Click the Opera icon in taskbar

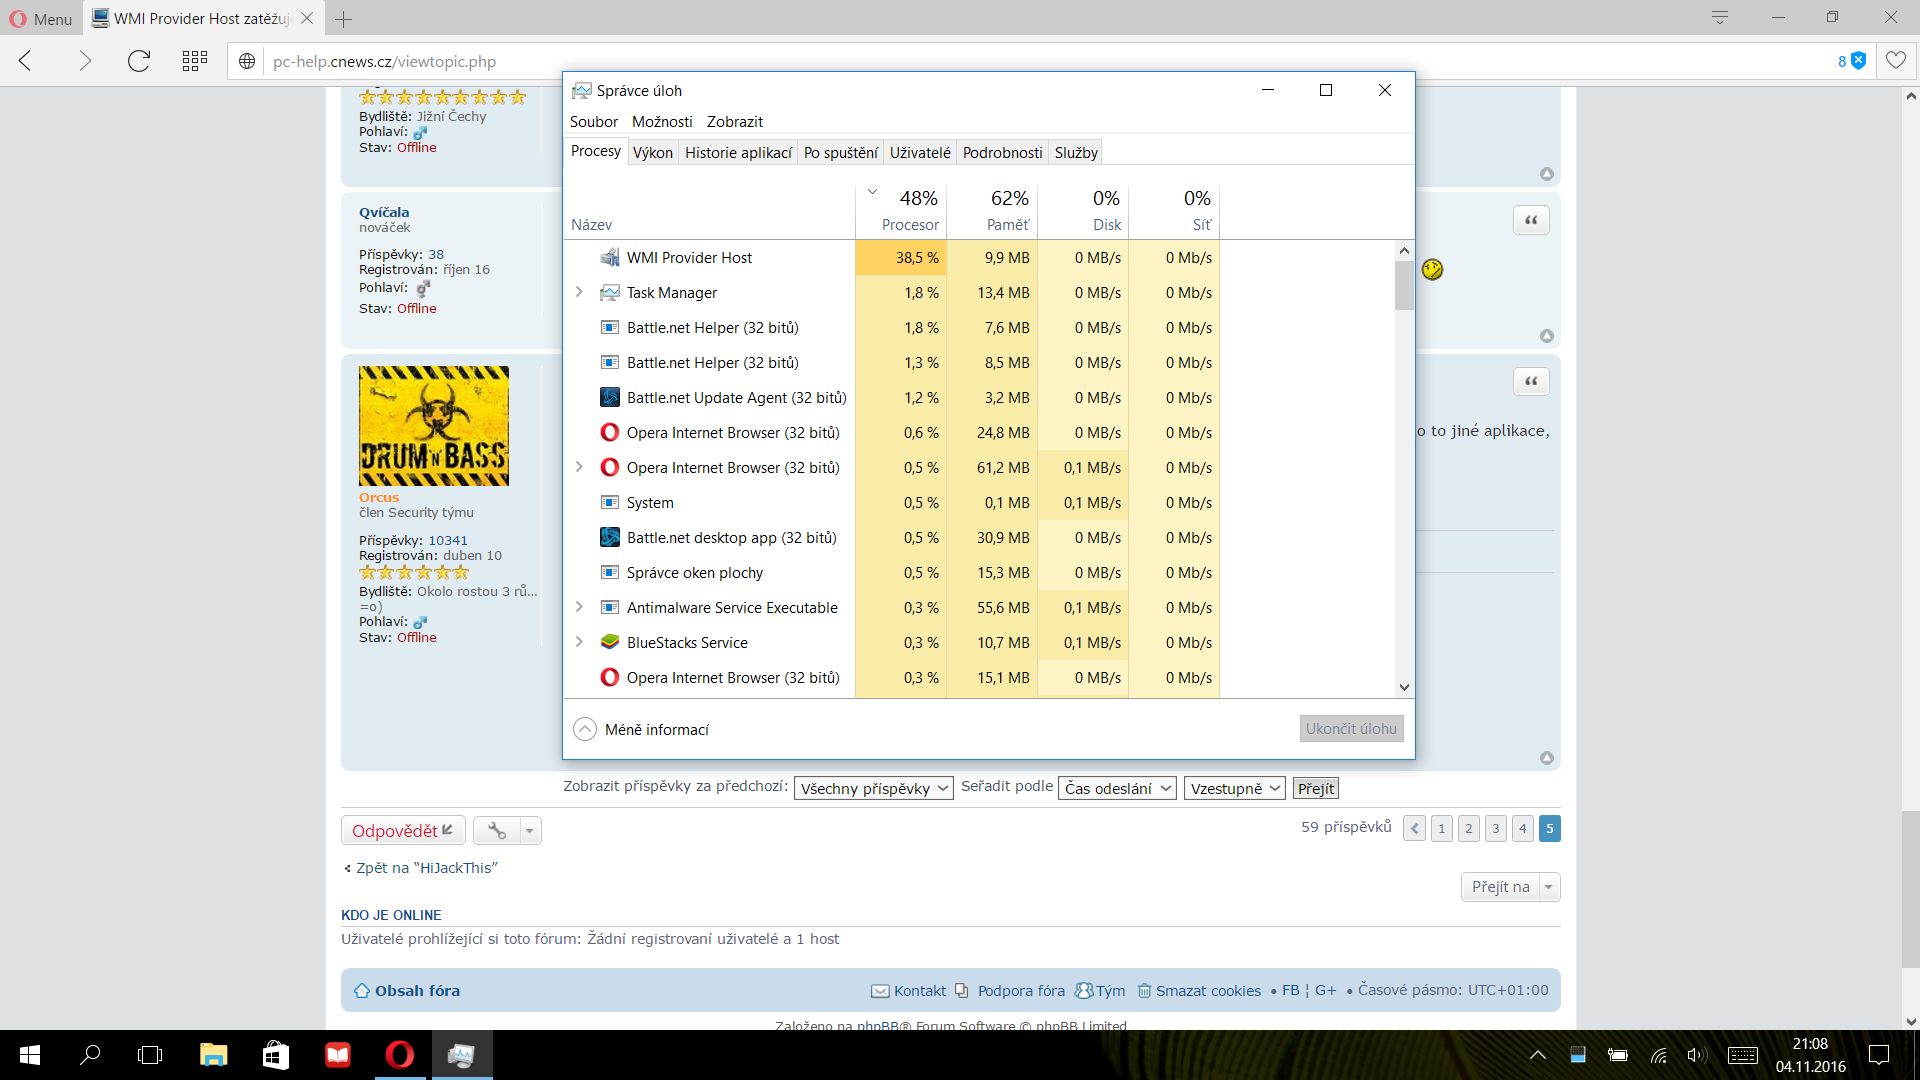(400, 1055)
